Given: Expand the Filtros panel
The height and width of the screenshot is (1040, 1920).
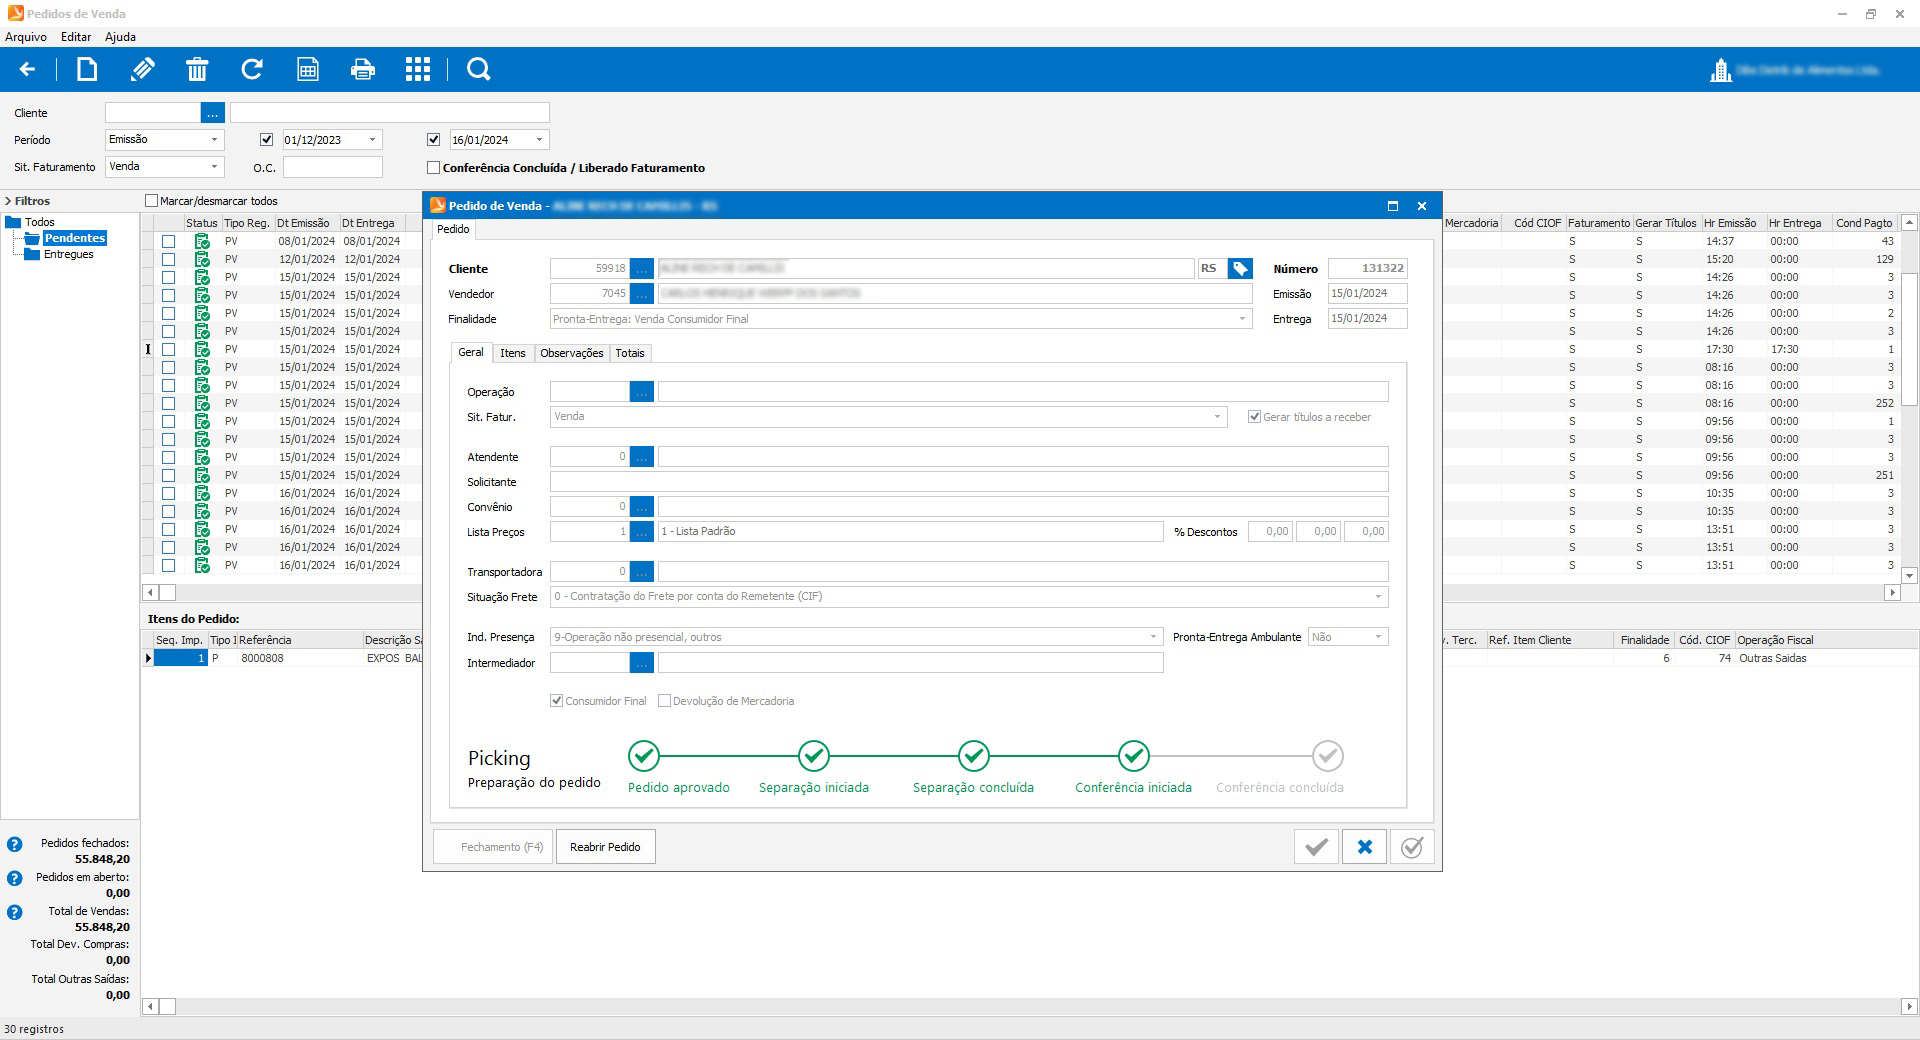Looking at the screenshot, I should (8, 201).
